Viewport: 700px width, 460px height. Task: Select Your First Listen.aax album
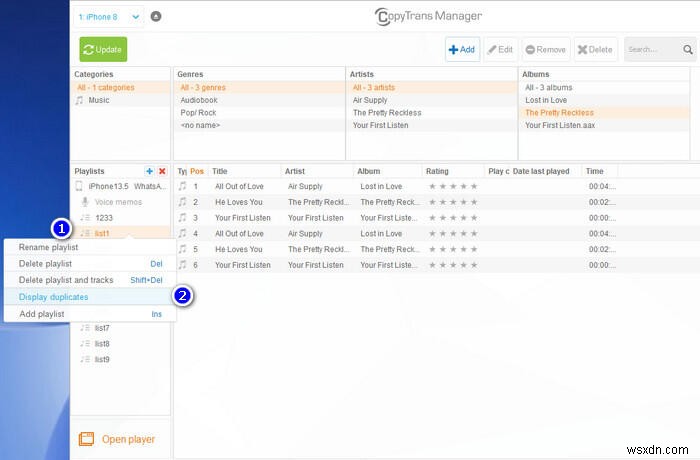tap(604, 125)
